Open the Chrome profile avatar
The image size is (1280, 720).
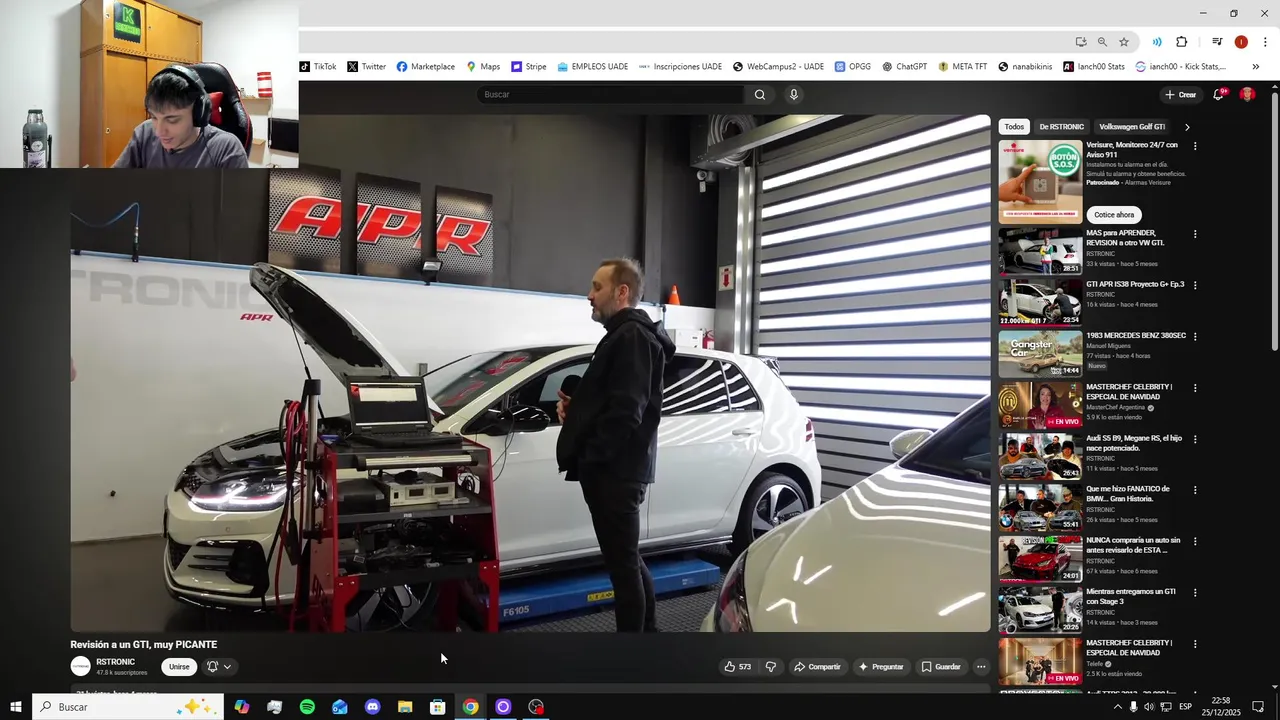[x=1241, y=42]
